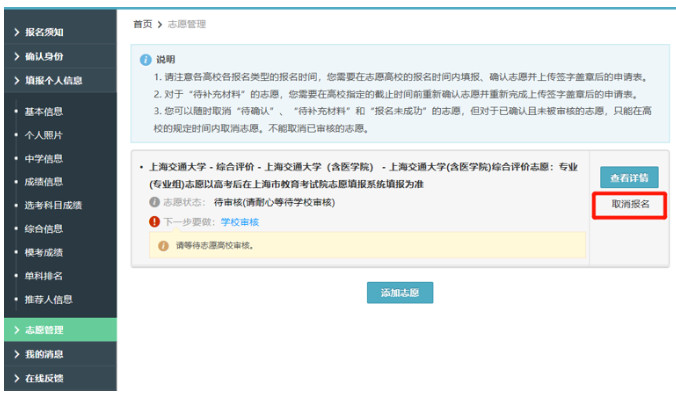Click the 志愿状态 label
Viewport: 676px width, 400px height.
184,202
